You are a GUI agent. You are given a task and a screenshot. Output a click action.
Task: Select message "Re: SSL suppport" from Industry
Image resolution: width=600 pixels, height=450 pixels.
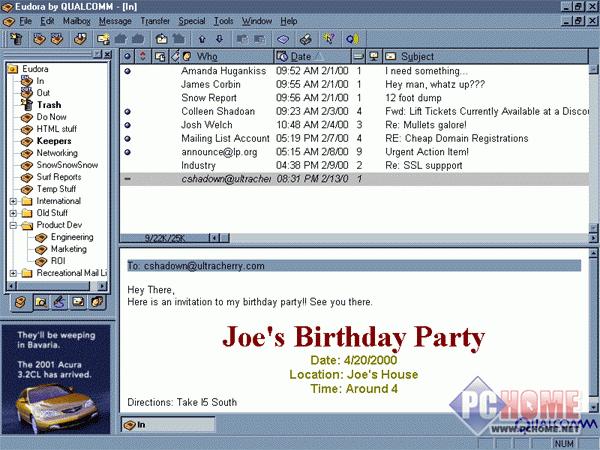[x=354, y=165]
